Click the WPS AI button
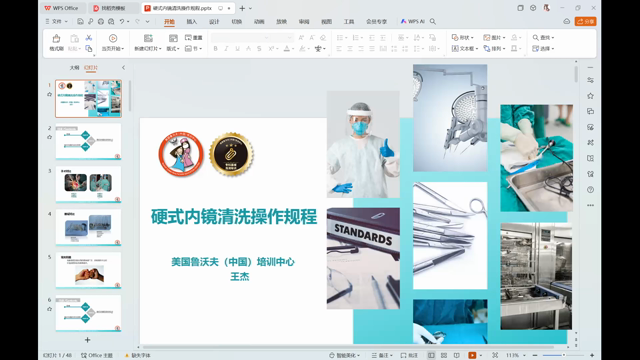This screenshot has height=360, width=640. (413, 21)
